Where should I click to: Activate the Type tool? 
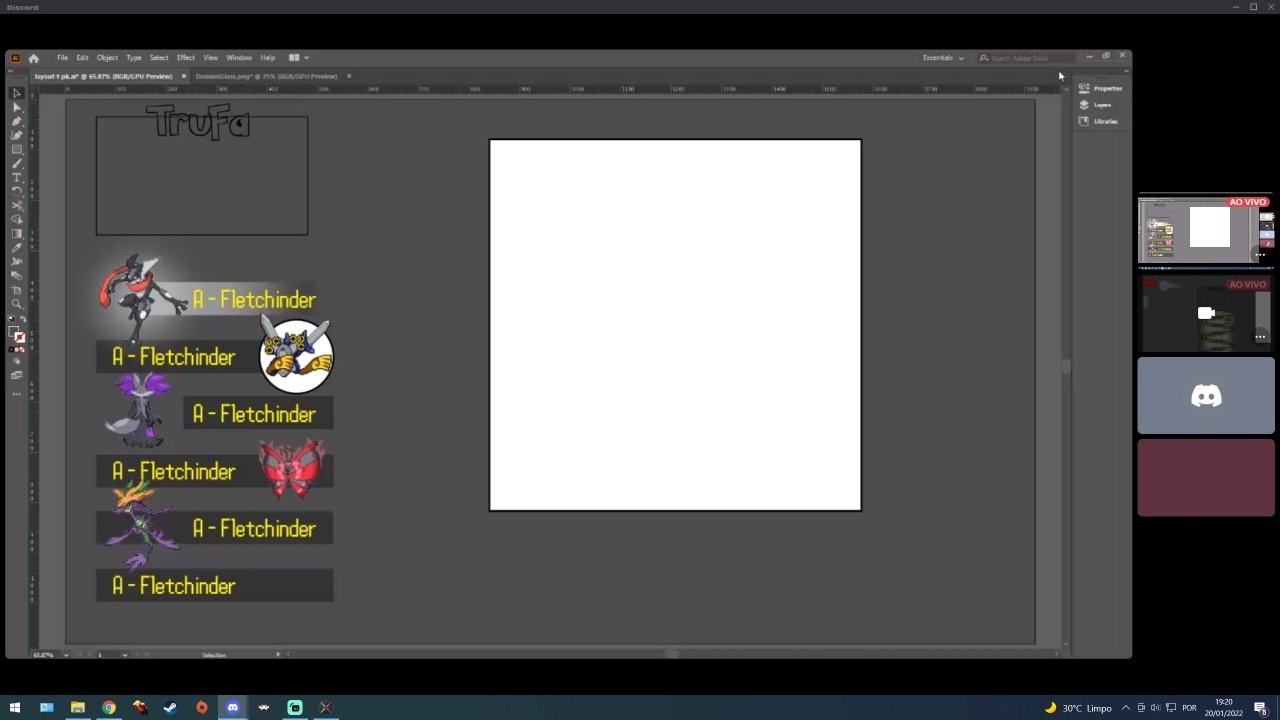pos(16,177)
